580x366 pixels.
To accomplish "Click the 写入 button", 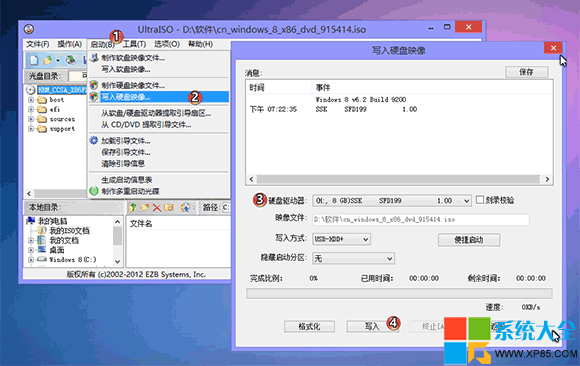I will coord(372,326).
